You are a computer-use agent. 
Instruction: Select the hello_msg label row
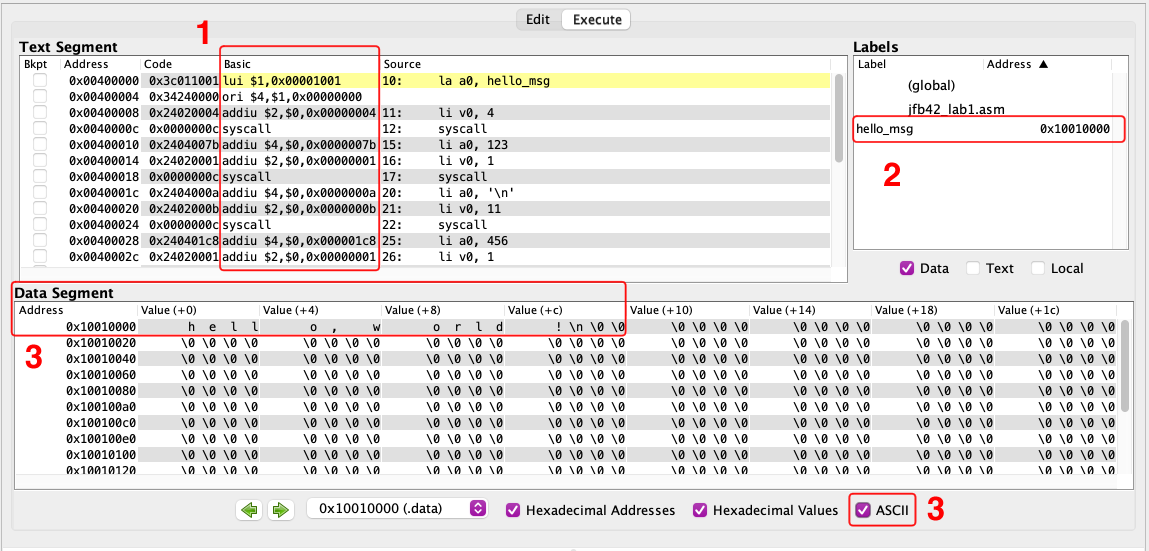(x=985, y=129)
